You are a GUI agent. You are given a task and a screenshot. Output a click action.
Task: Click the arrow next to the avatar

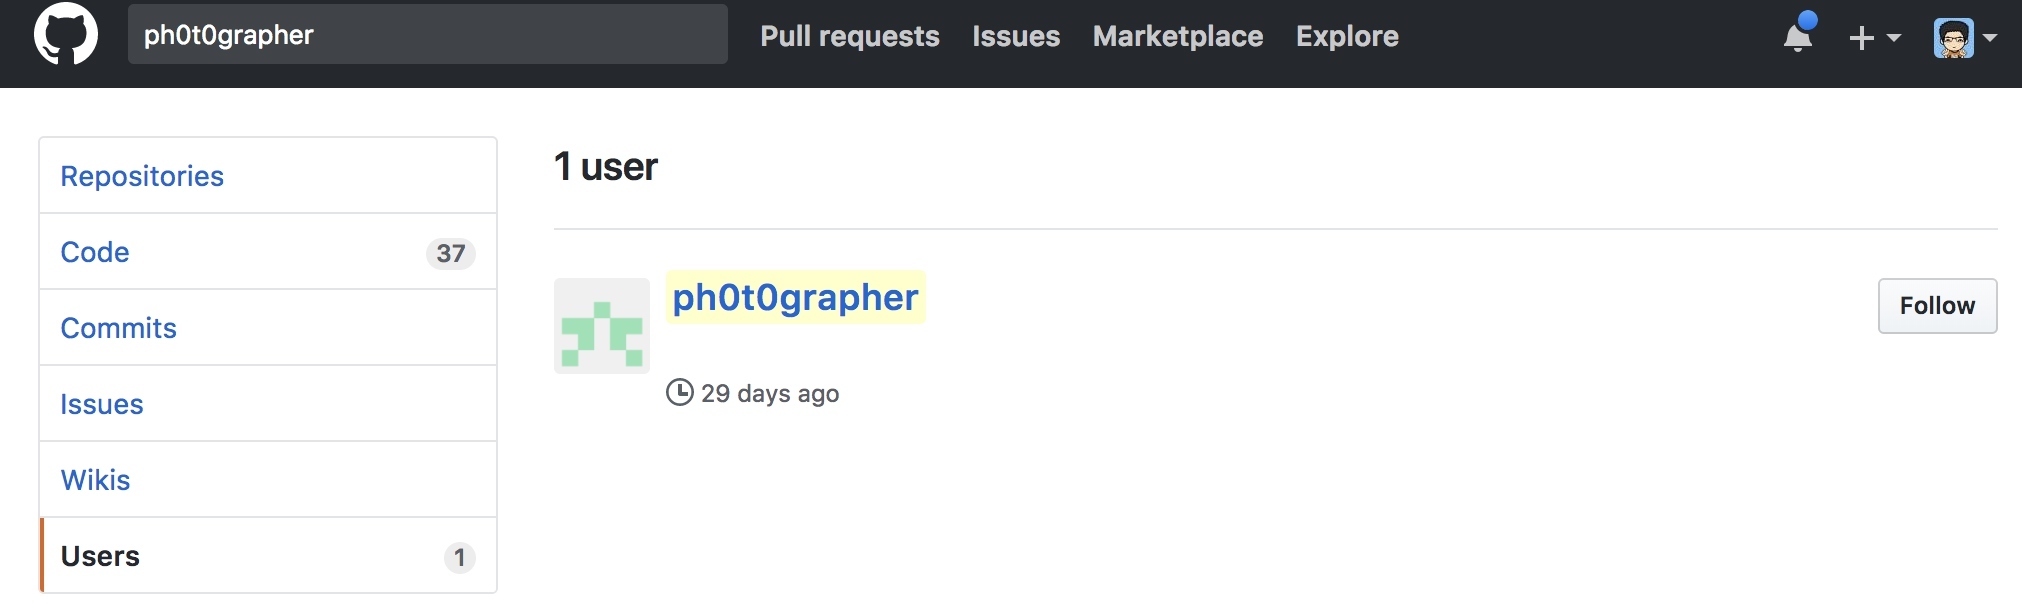(x=1990, y=38)
